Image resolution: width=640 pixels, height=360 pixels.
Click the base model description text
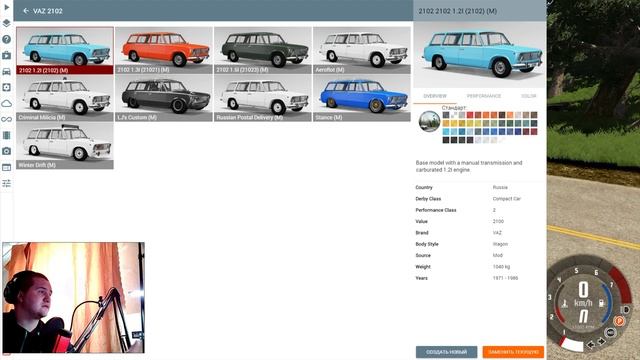point(469,166)
